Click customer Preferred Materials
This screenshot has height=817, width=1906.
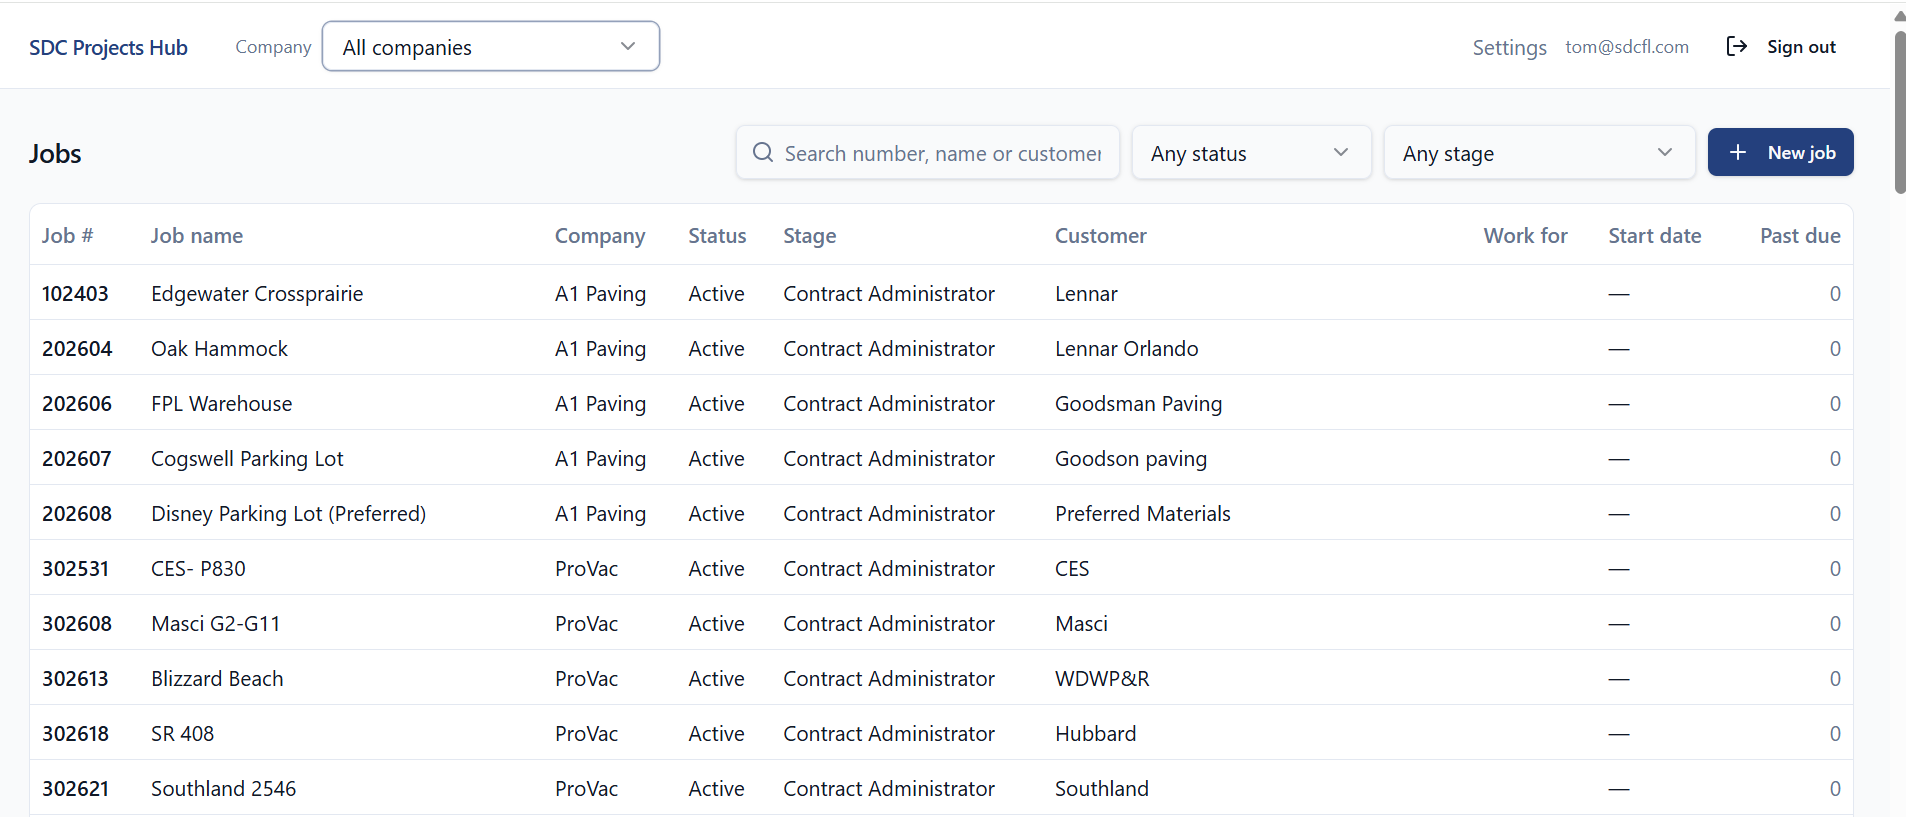click(x=1142, y=514)
